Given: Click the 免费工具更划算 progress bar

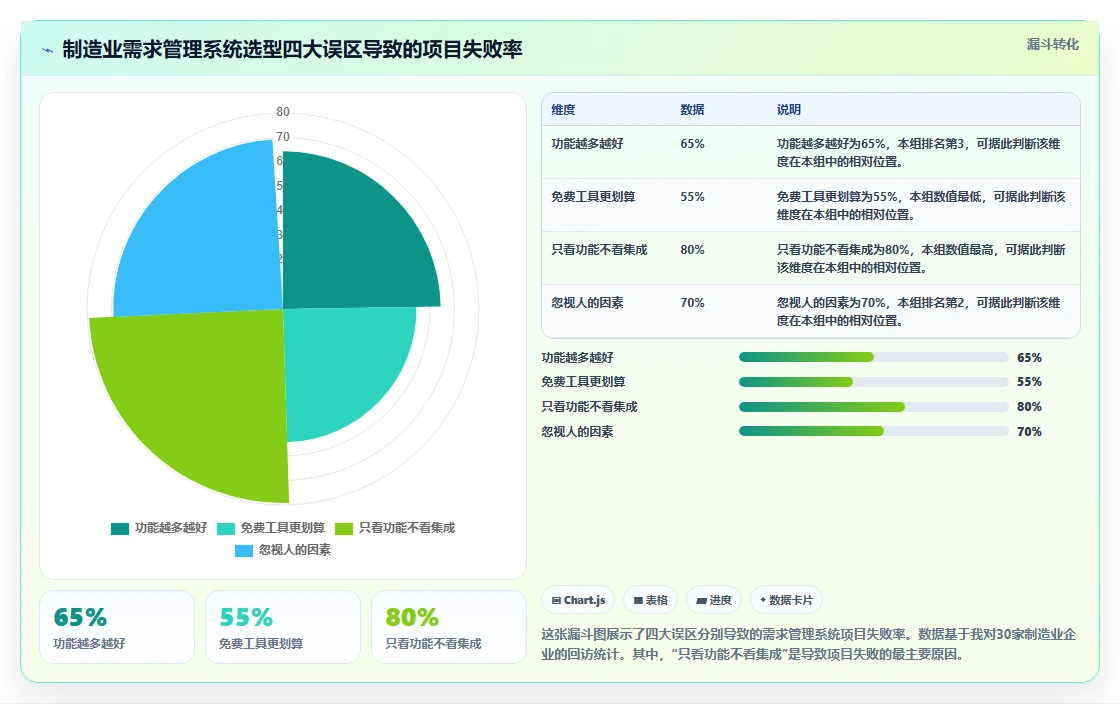Looking at the screenshot, I should (x=874, y=382).
